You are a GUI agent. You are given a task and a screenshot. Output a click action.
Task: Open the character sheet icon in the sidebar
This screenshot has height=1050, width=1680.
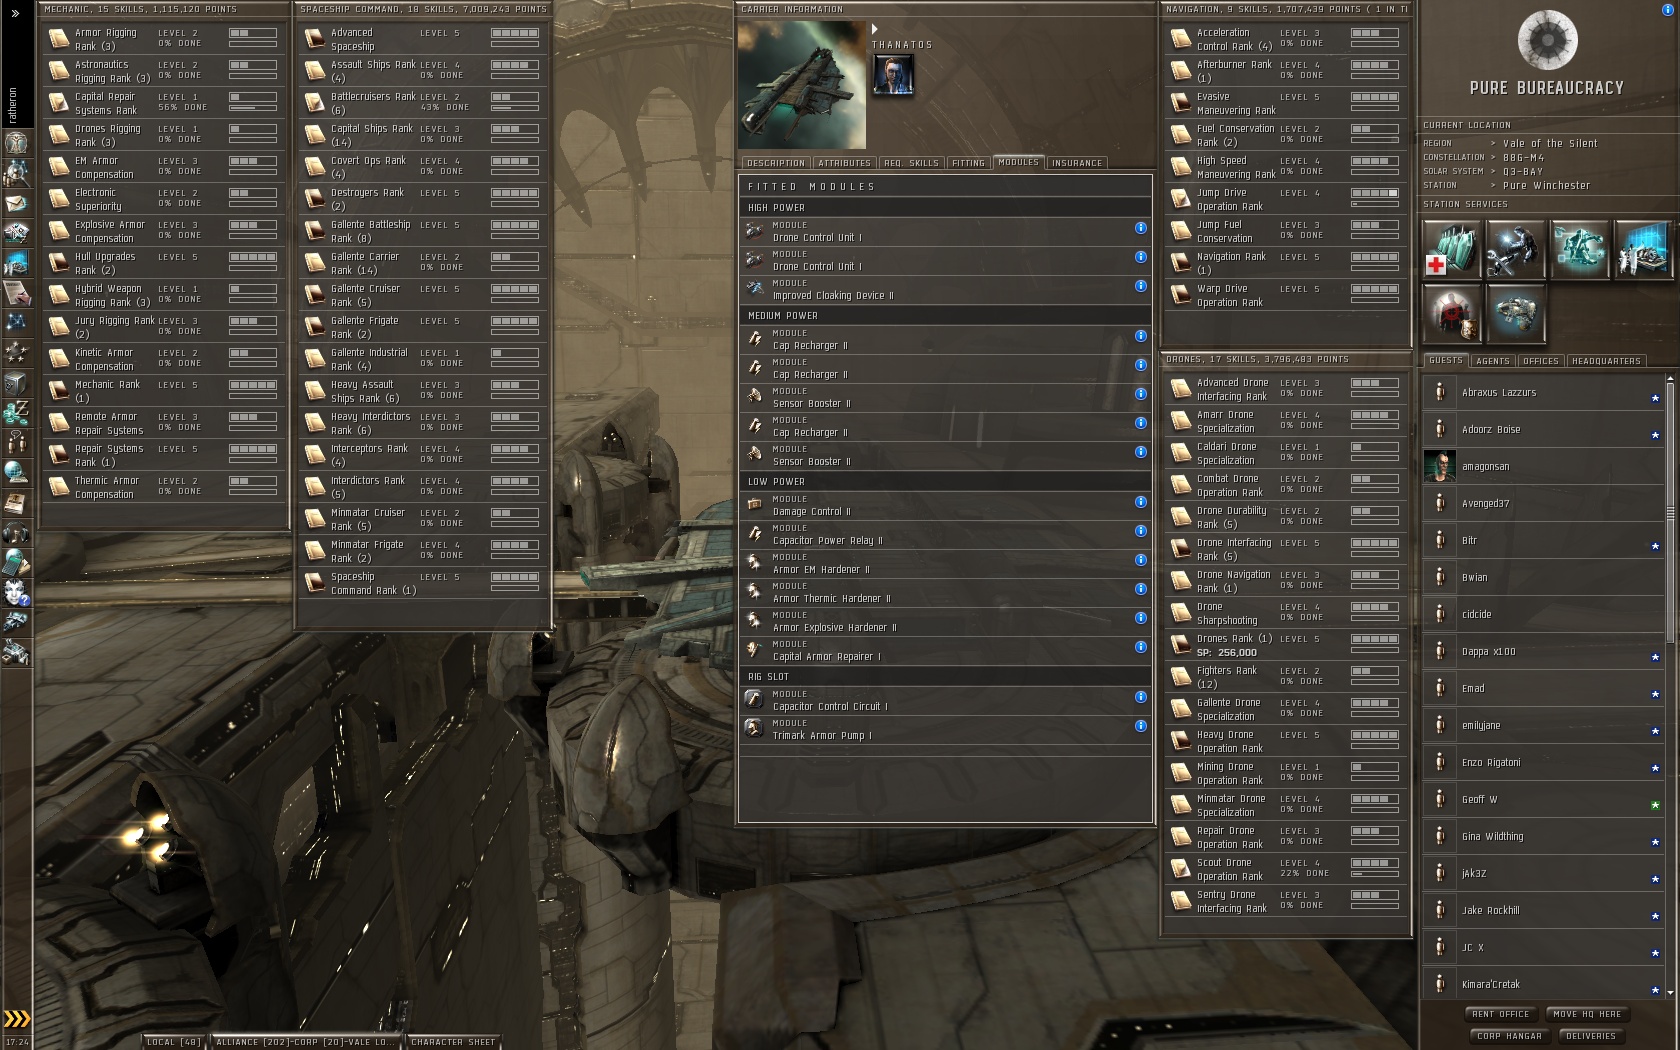16,142
